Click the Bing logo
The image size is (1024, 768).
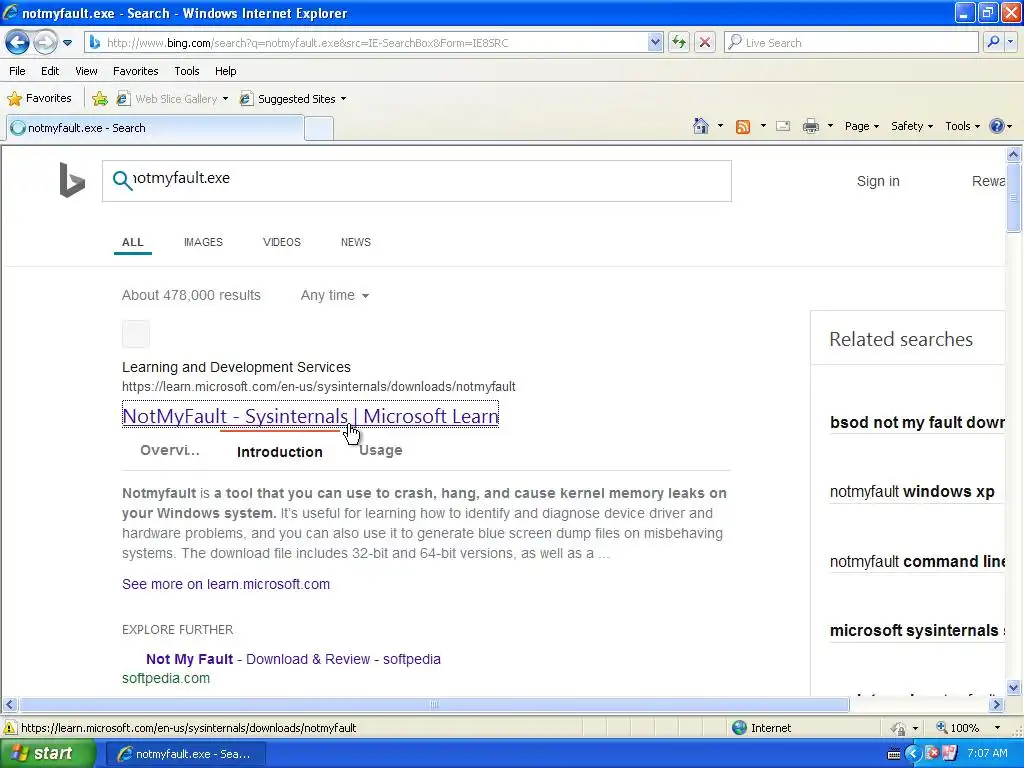72,180
